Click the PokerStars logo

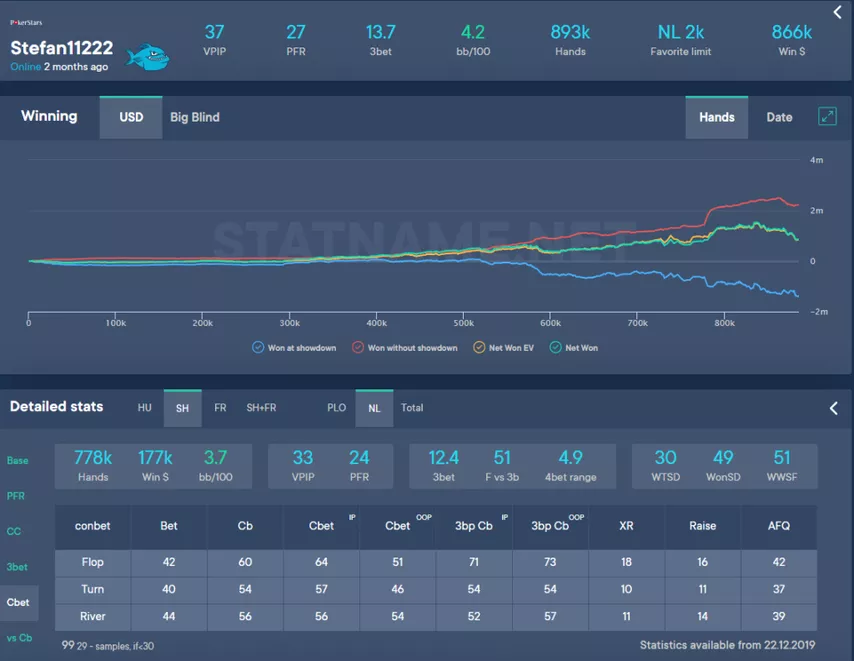pyautogui.click(x=26, y=21)
